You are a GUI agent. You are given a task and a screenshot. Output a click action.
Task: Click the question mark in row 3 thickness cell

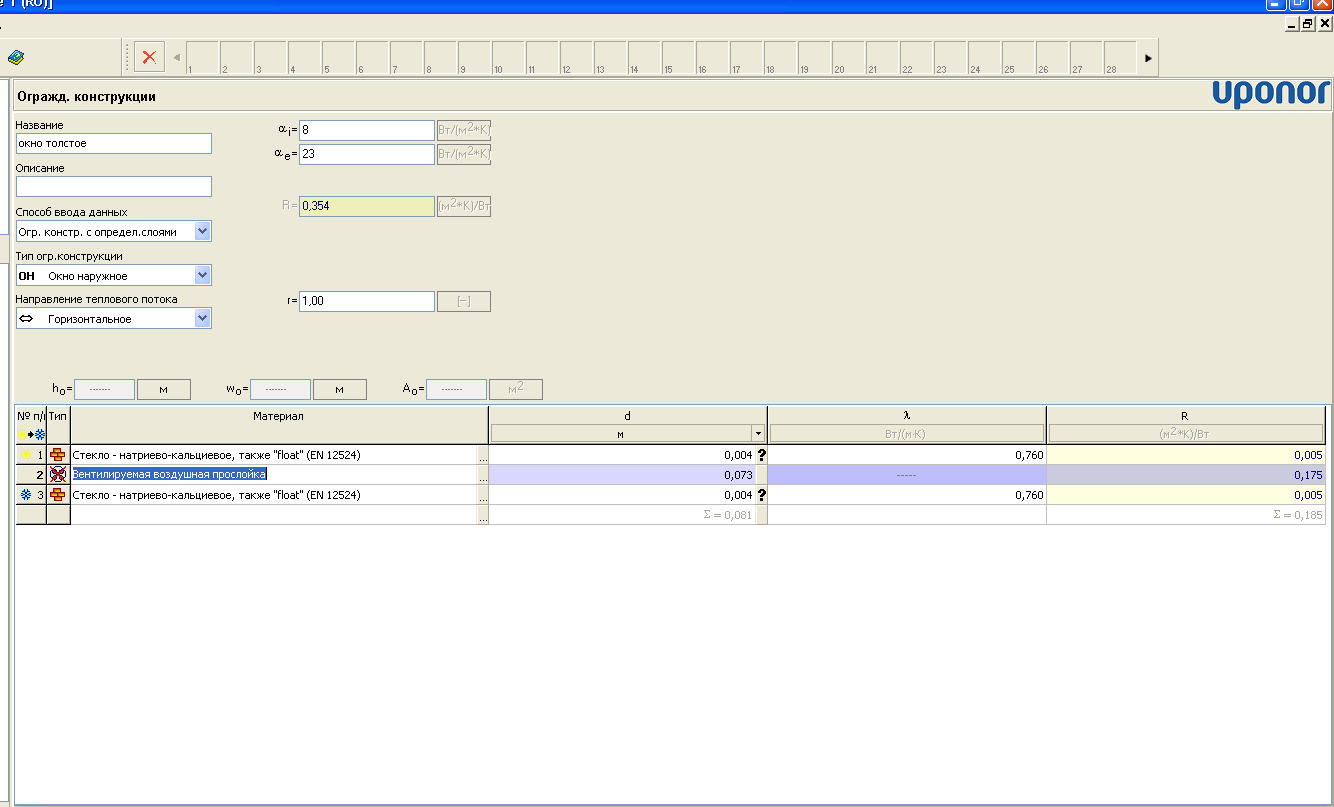[x=761, y=495]
